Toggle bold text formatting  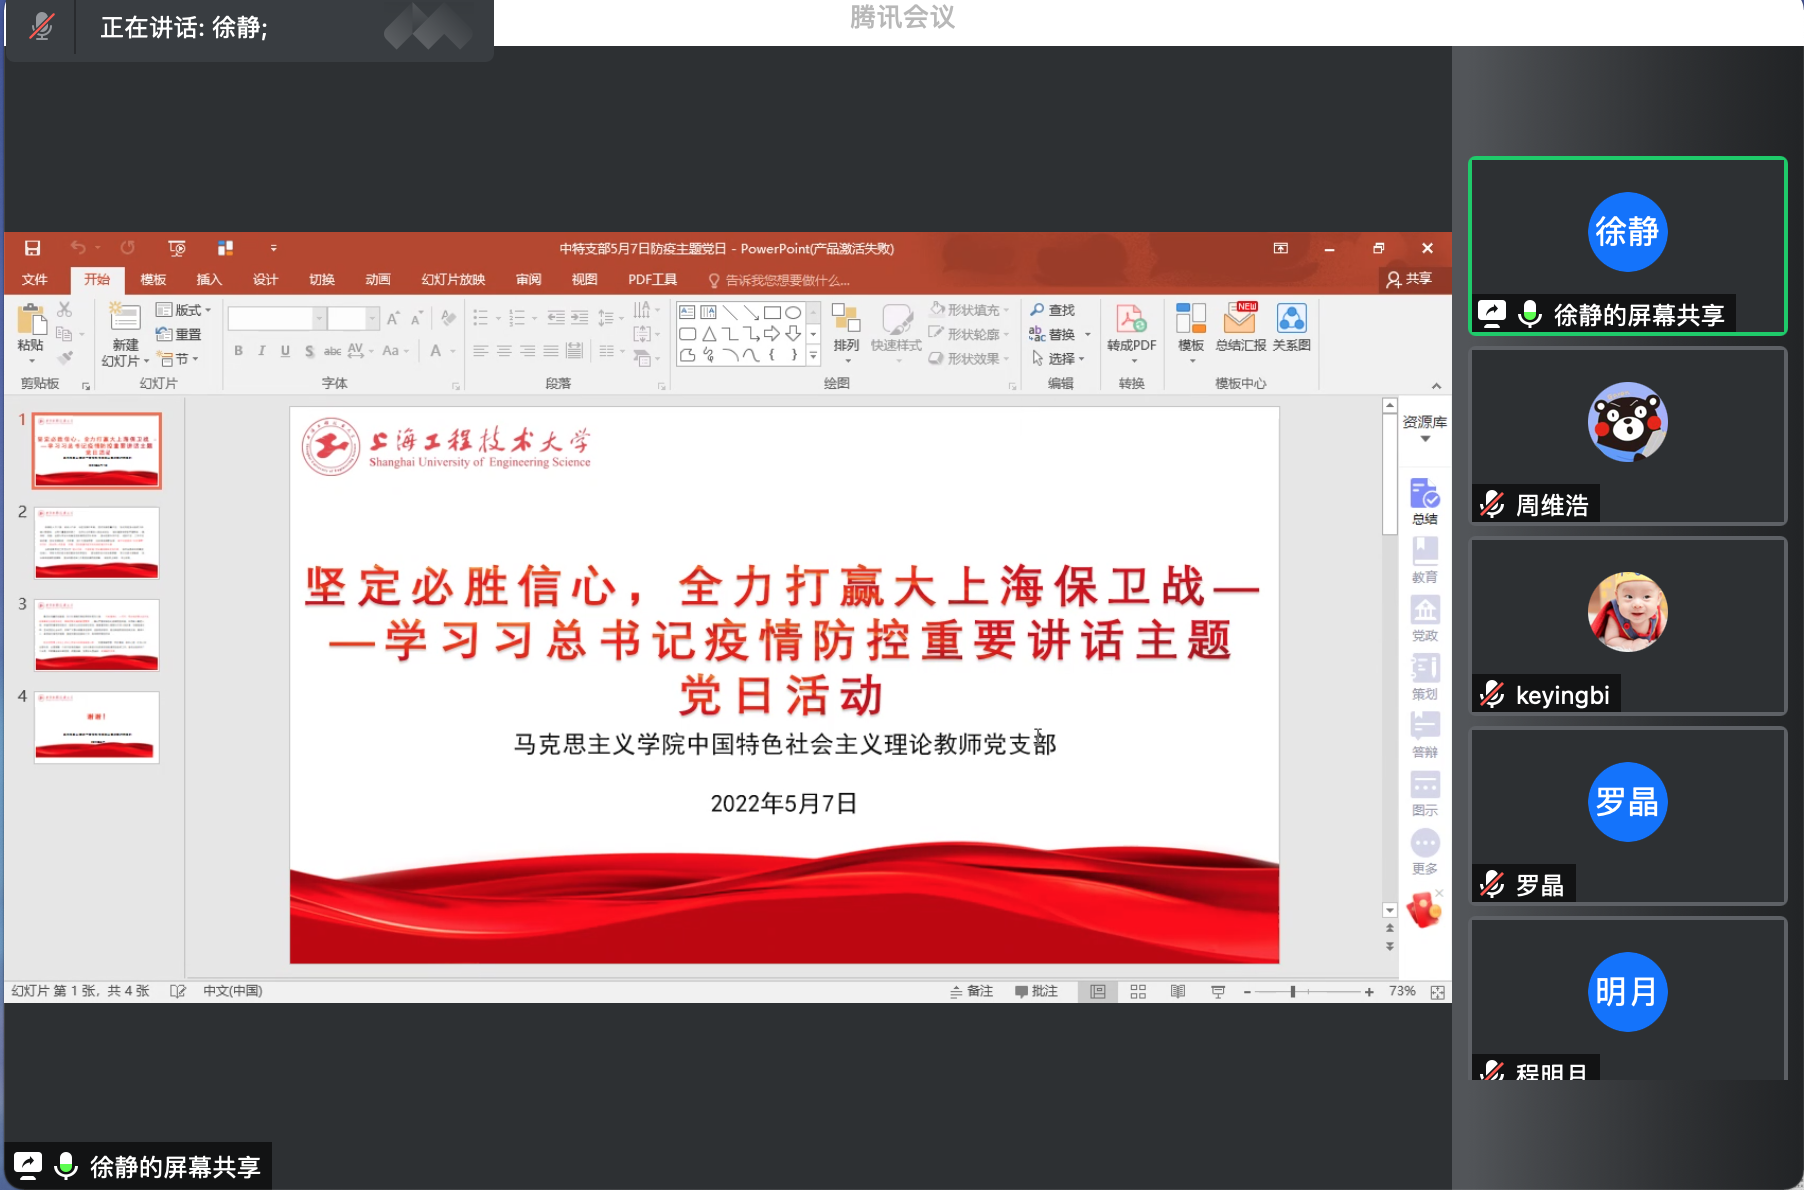pos(238,351)
